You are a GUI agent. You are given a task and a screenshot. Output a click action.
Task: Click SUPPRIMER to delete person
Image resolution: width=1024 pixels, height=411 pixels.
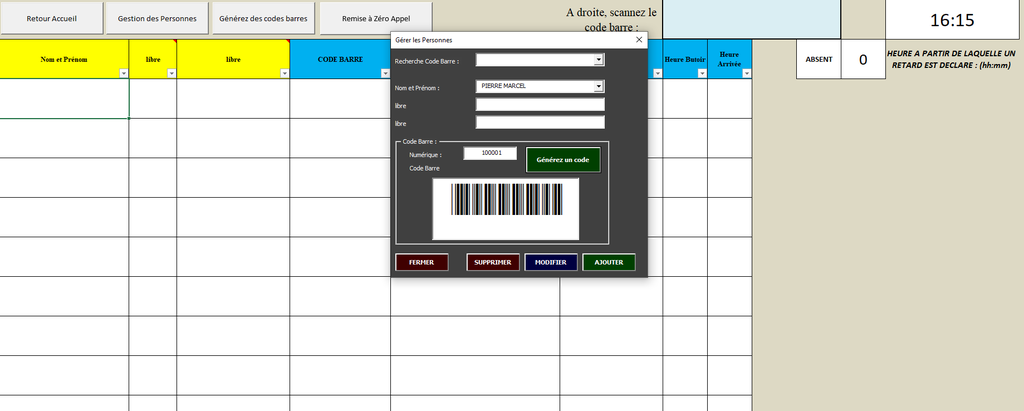[493, 262]
